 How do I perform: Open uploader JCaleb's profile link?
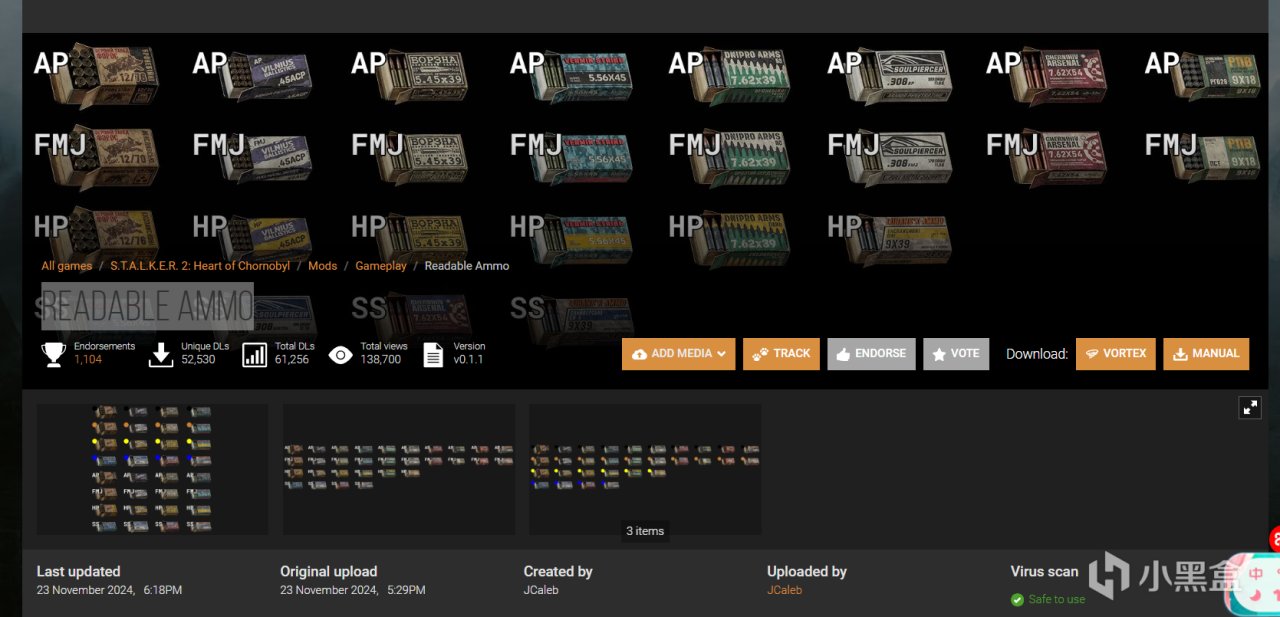(x=784, y=590)
